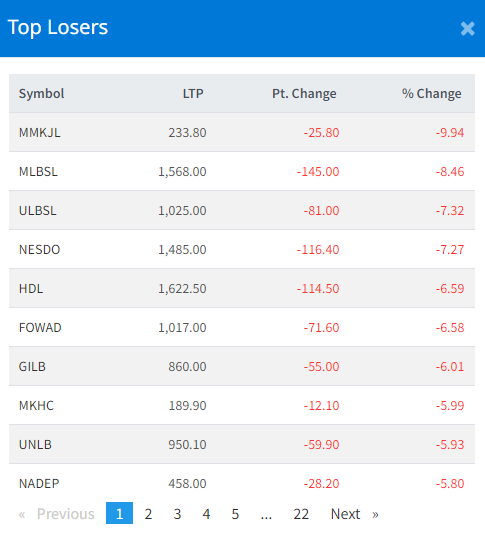485x551 pixels.
Task: Sort by Symbol column header
Action: click(x=41, y=93)
